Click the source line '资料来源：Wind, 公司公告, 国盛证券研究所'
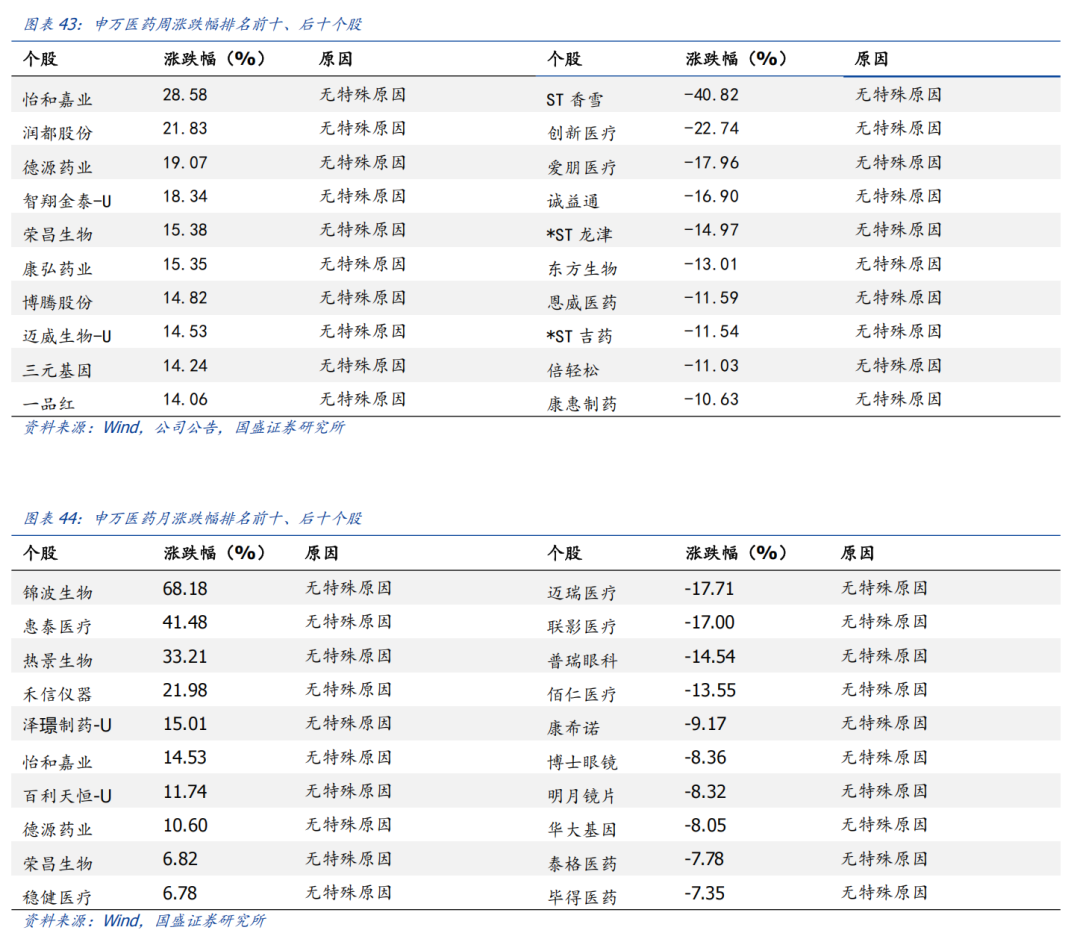Screen dimensions: 1080x942 pos(183,428)
